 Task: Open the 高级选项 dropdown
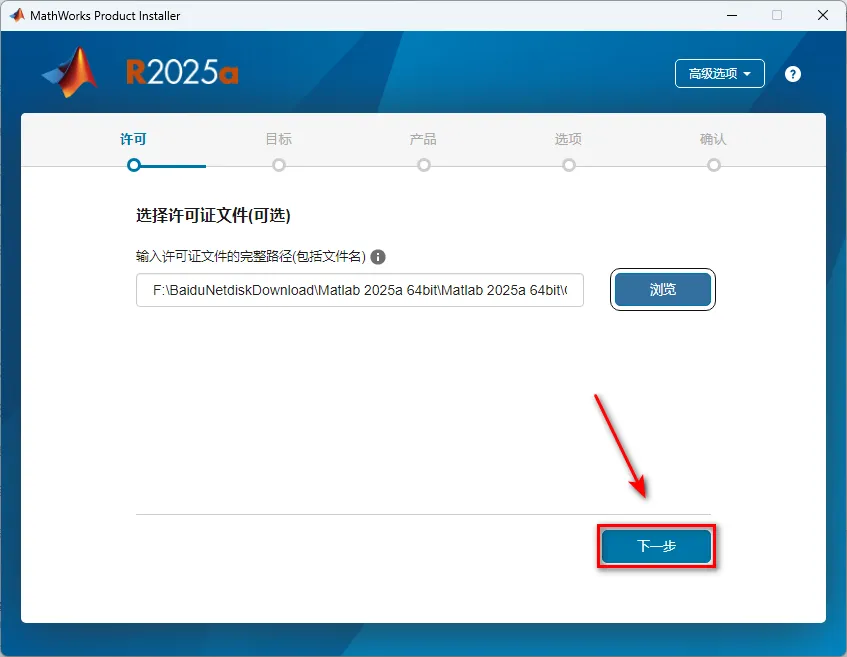[720, 73]
